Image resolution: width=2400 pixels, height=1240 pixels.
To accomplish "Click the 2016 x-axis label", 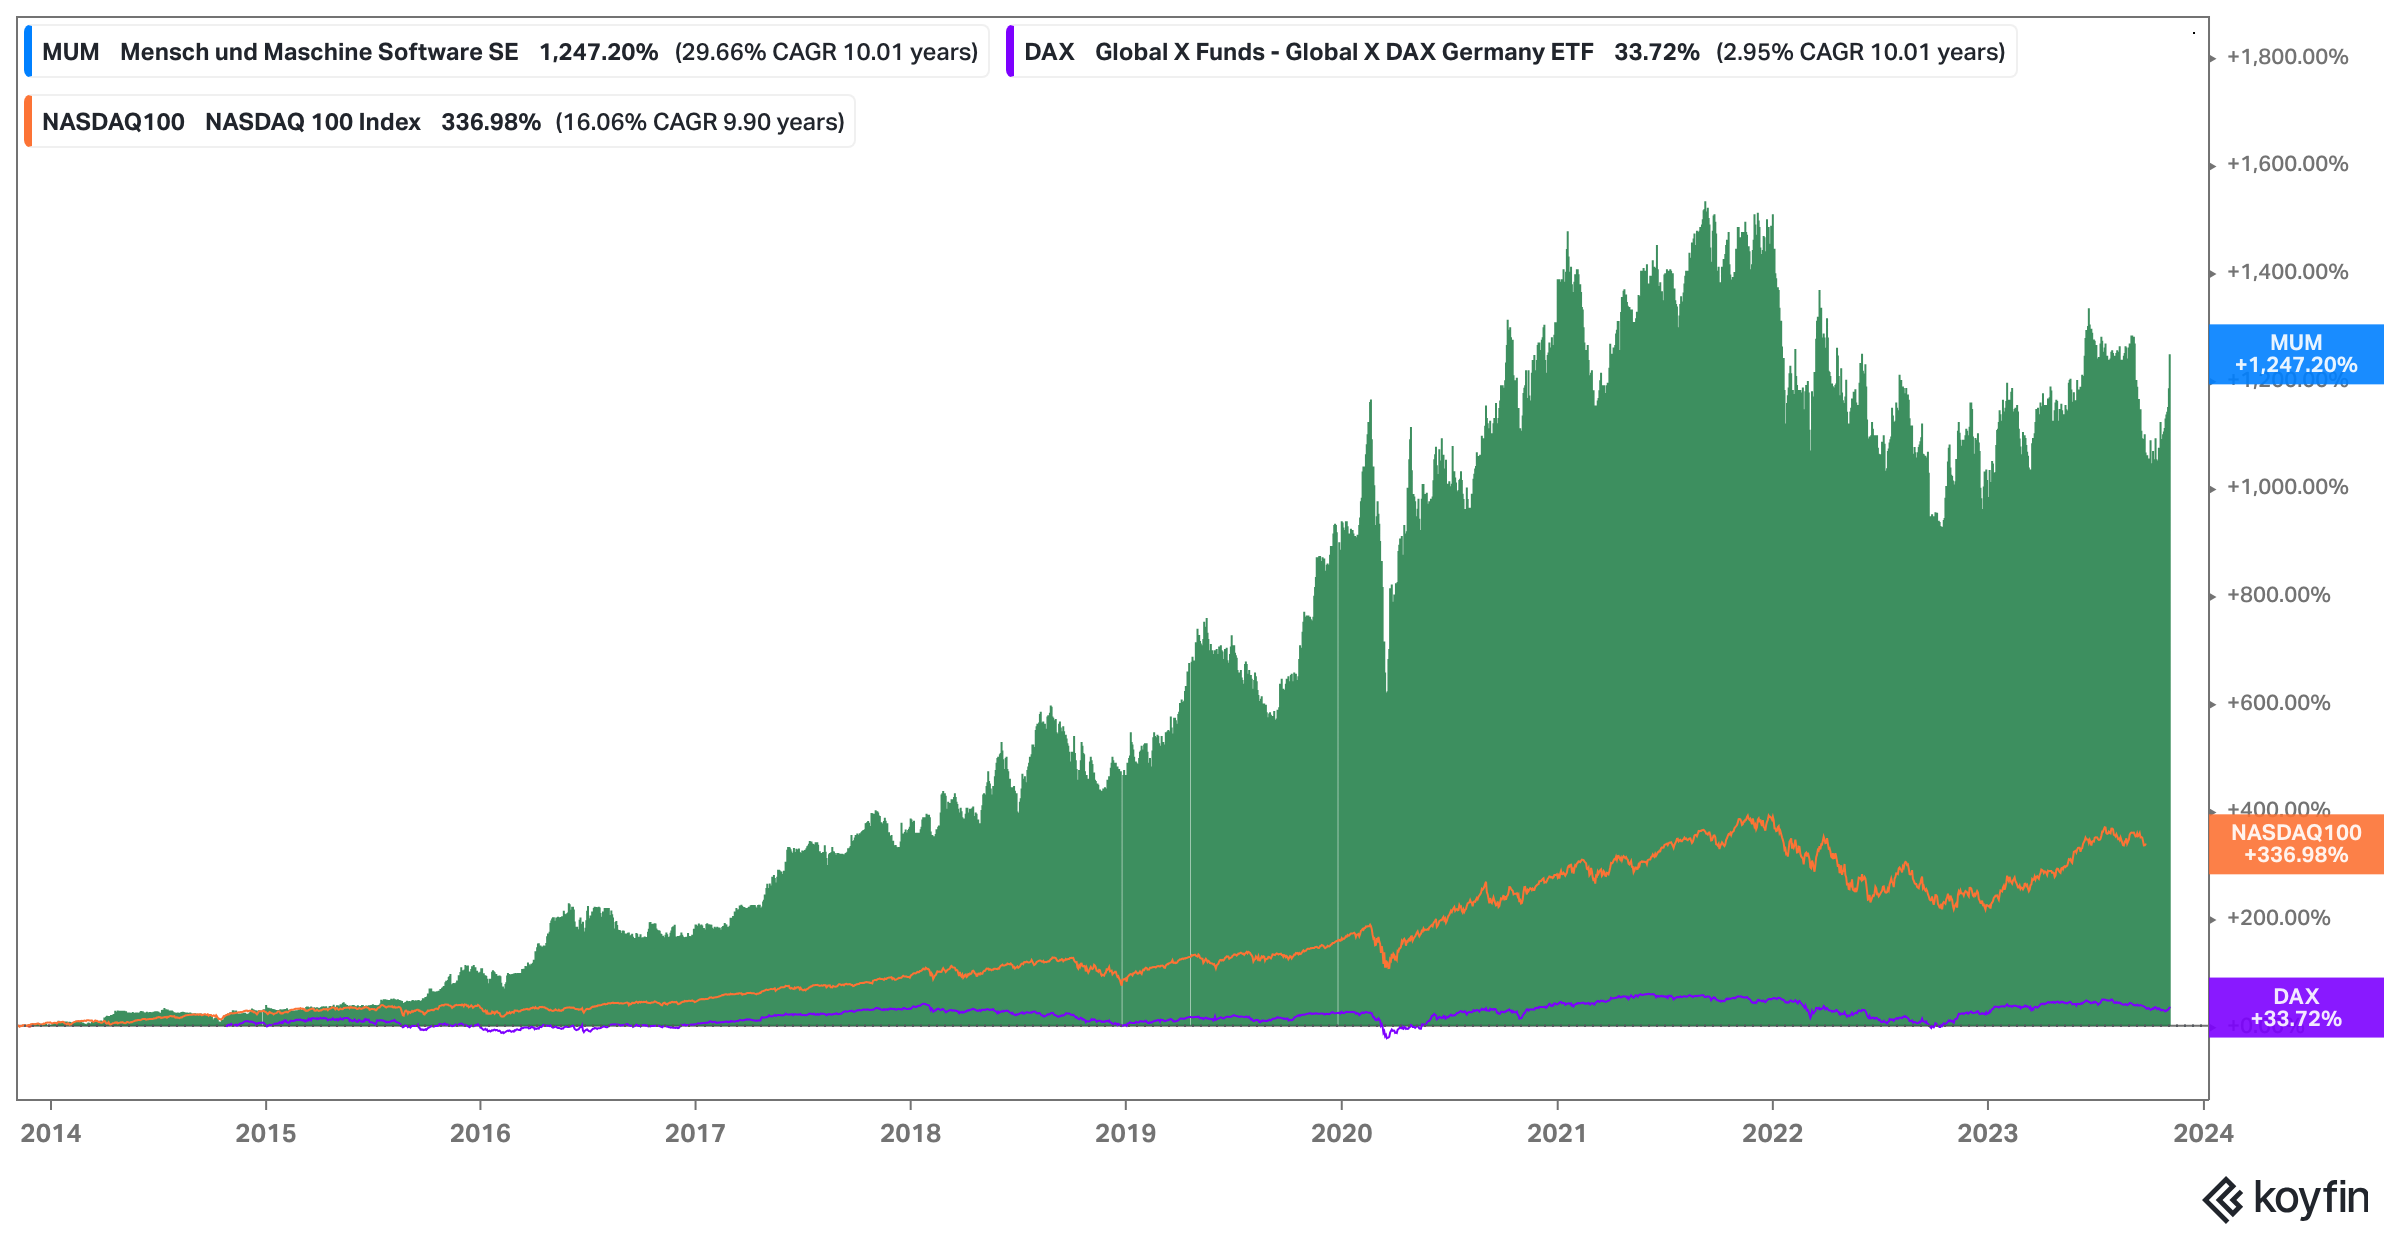I will [x=480, y=1133].
